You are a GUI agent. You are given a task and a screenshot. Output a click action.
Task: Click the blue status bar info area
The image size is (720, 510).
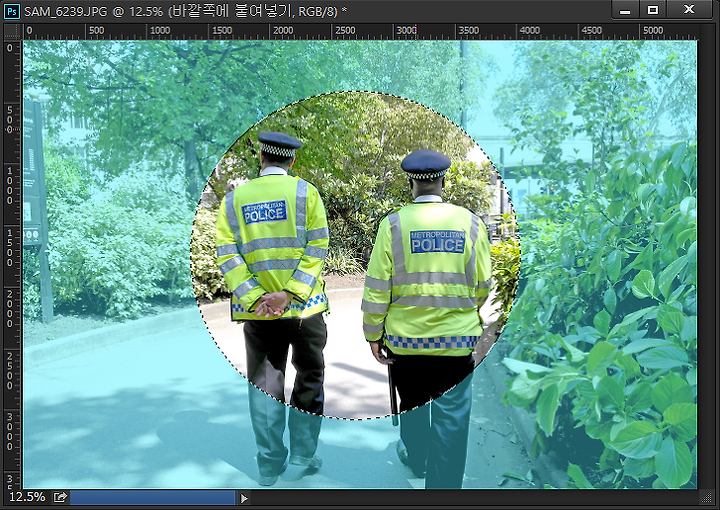click(152, 497)
